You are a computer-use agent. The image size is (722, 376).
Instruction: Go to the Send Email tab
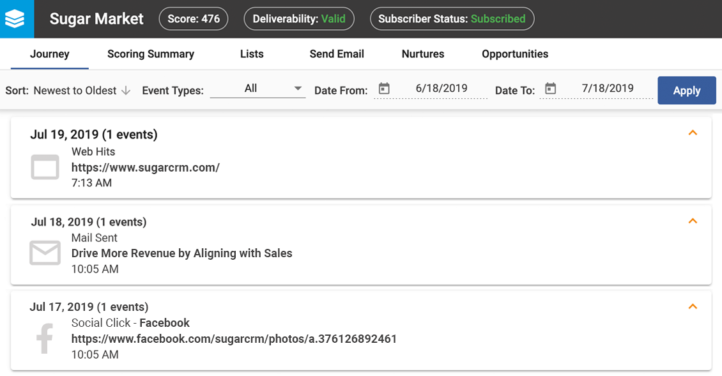coord(337,54)
